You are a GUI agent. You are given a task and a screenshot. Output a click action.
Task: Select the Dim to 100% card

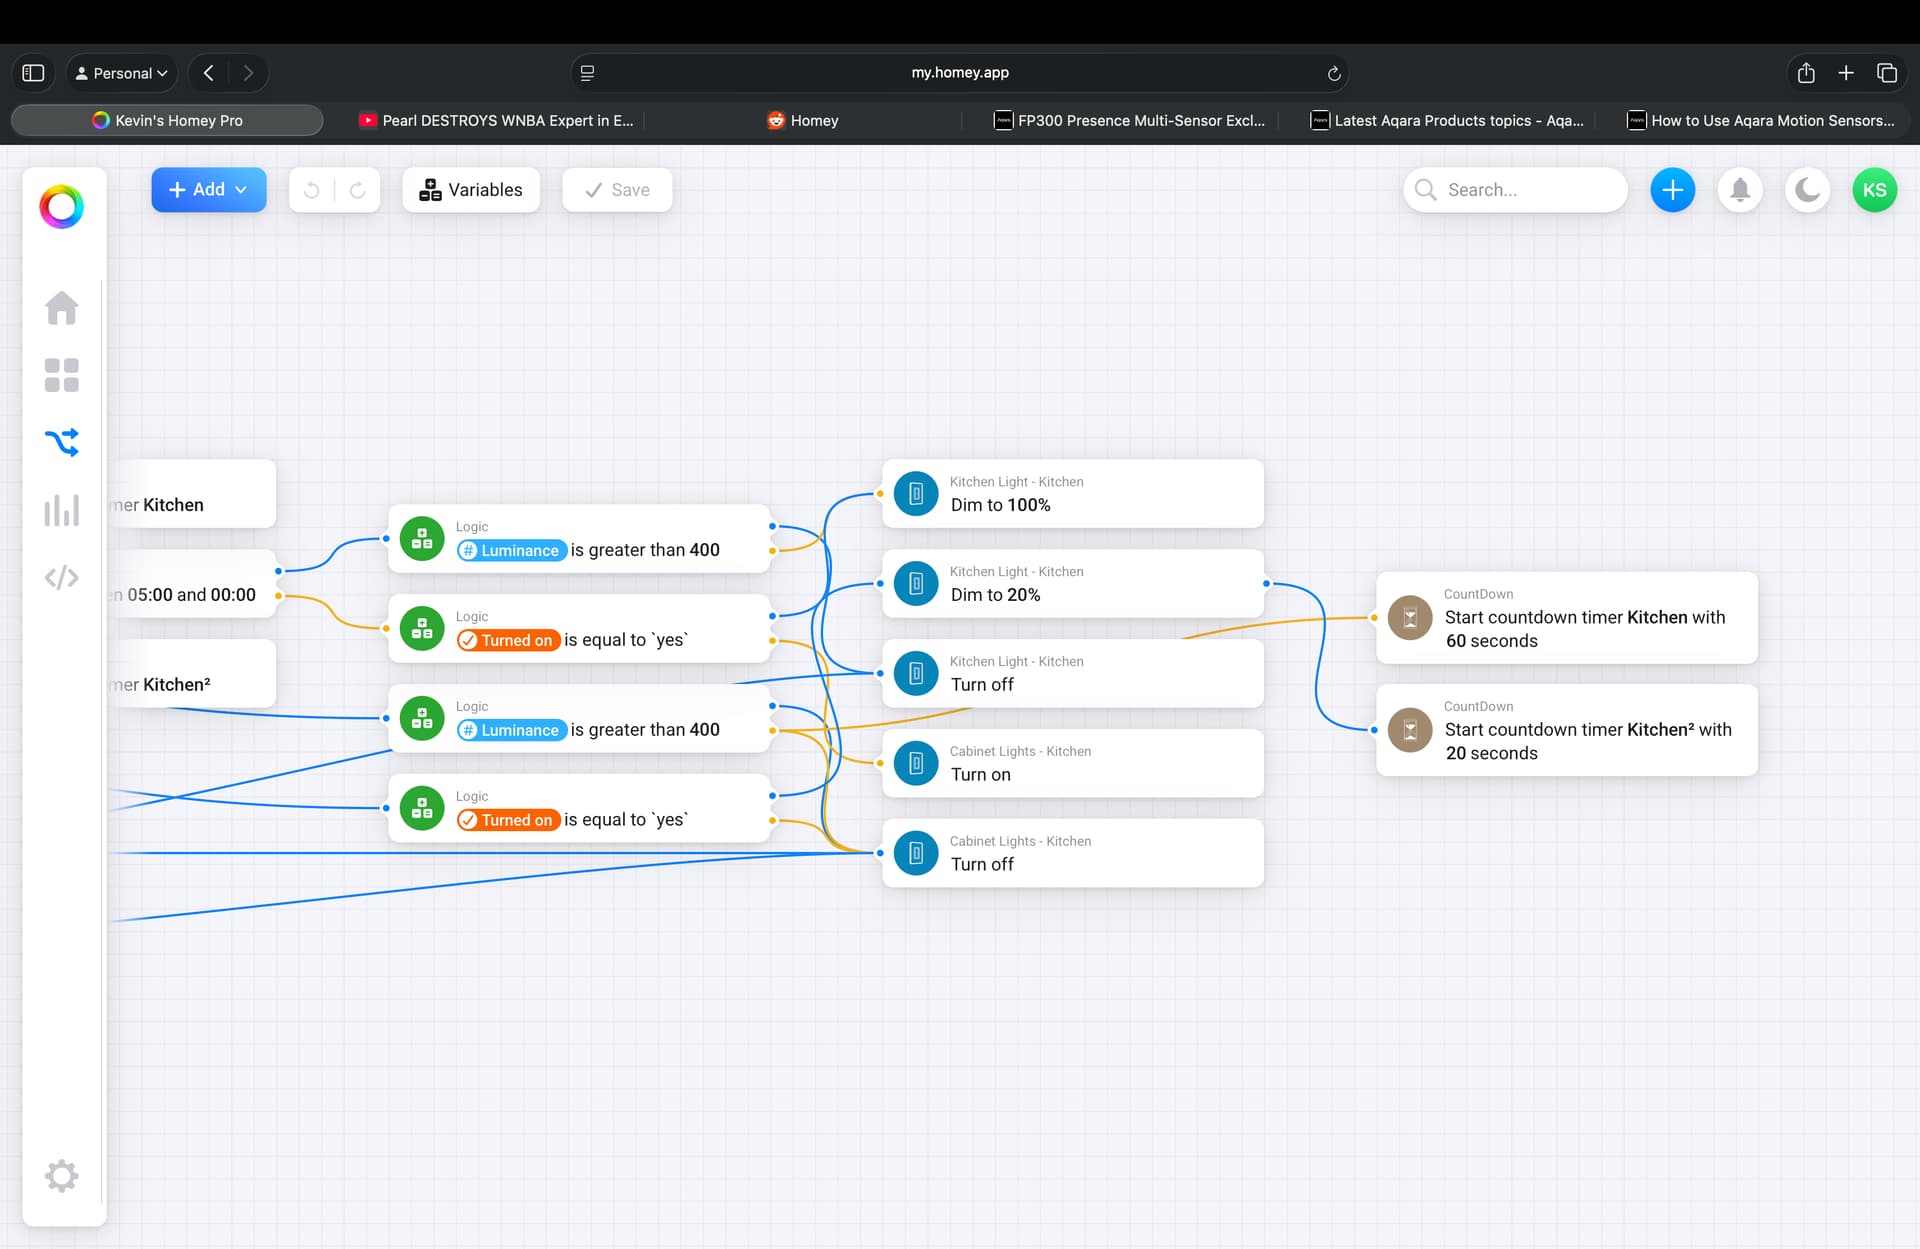click(1072, 494)
